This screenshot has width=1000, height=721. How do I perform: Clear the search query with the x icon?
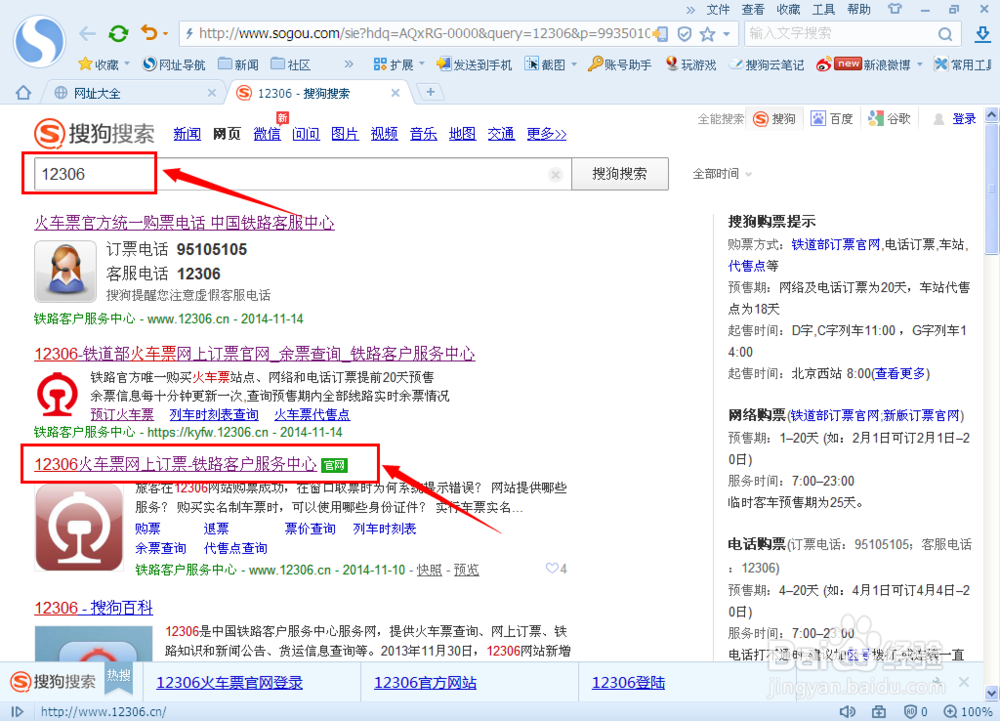click(555, 175)
